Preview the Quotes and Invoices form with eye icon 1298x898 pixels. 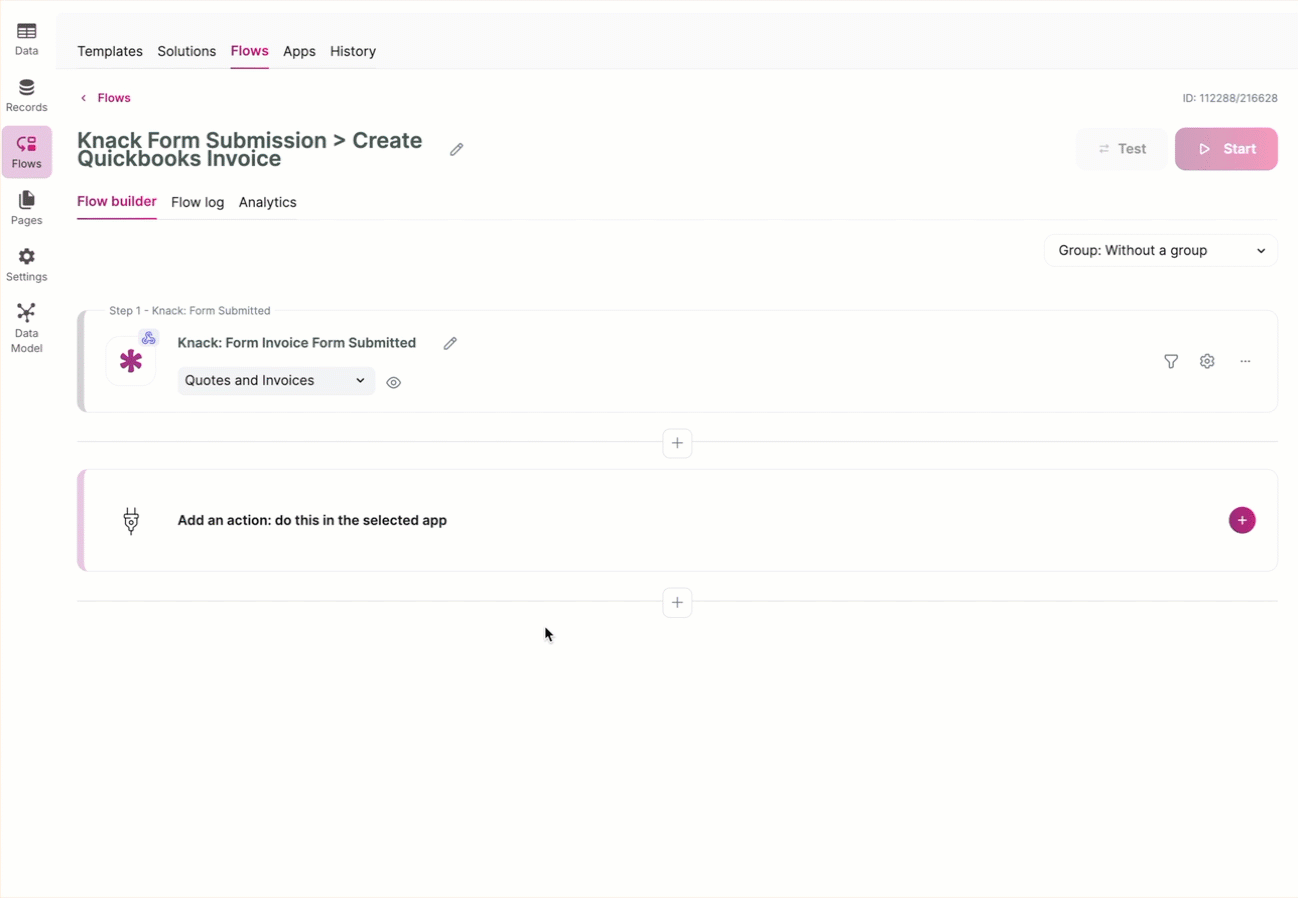[x=394, y=382]
